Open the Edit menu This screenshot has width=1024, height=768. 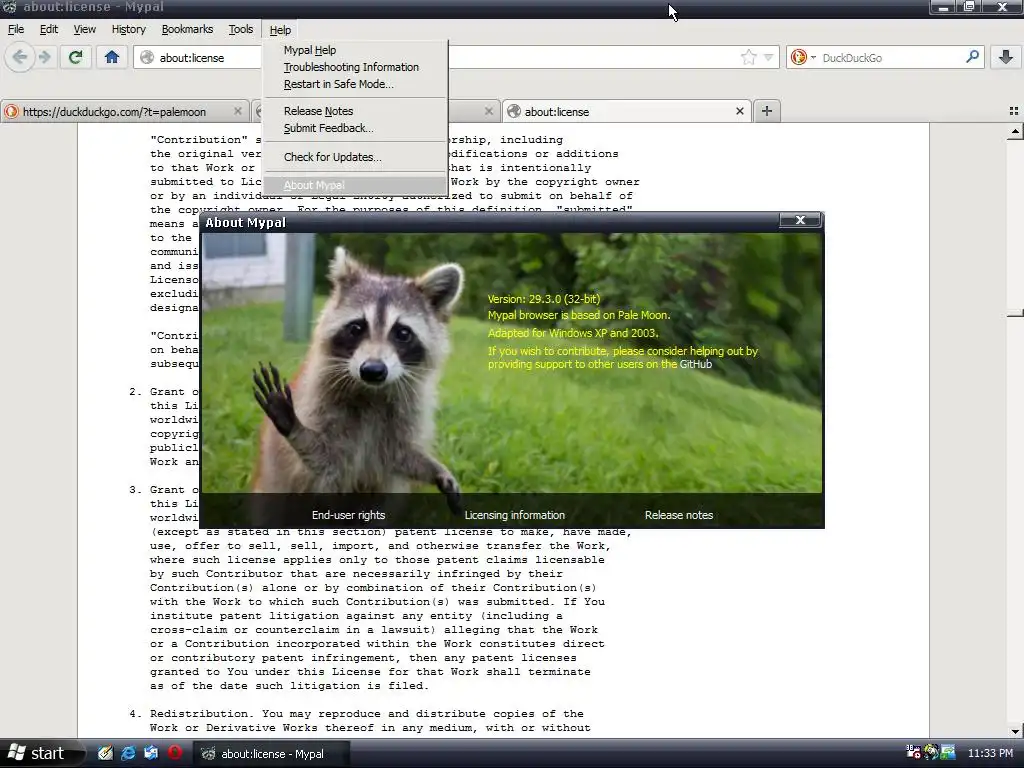(48, 29)
